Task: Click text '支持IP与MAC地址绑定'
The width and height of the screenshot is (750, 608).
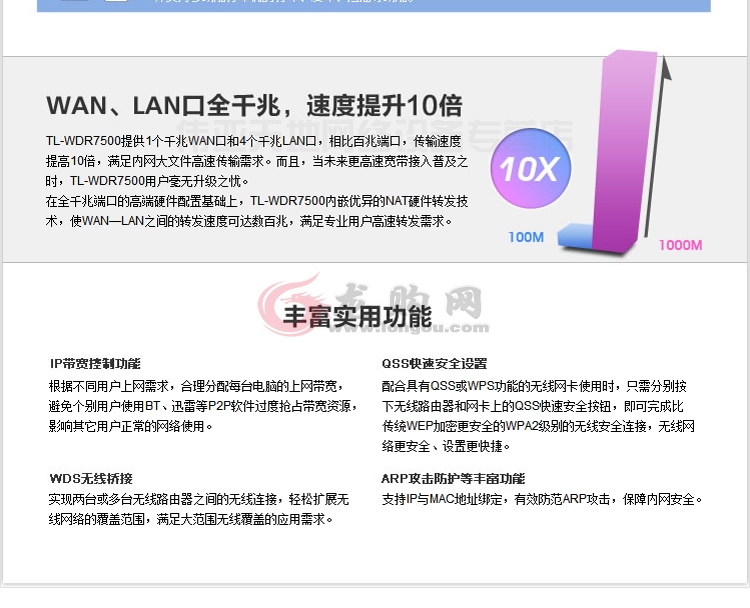Action: tap(441, 499)
